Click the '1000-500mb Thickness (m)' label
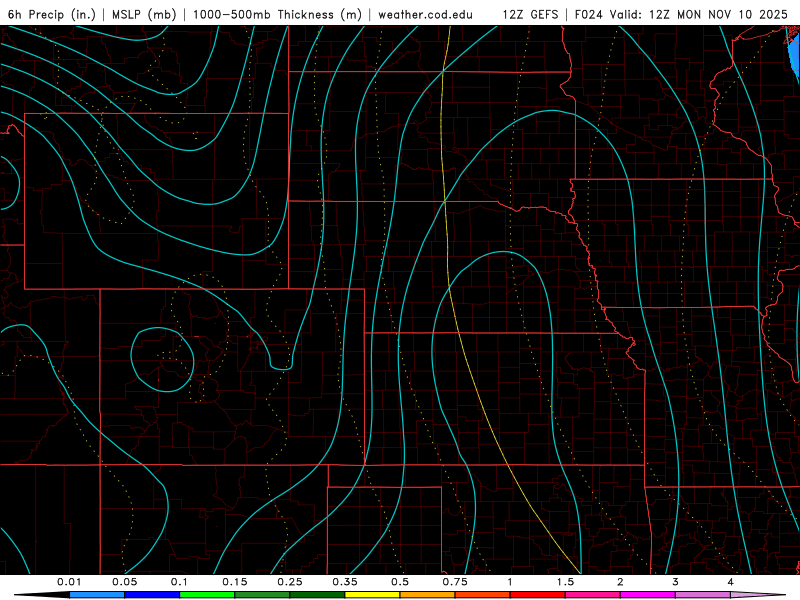 [x=277, y=14]
